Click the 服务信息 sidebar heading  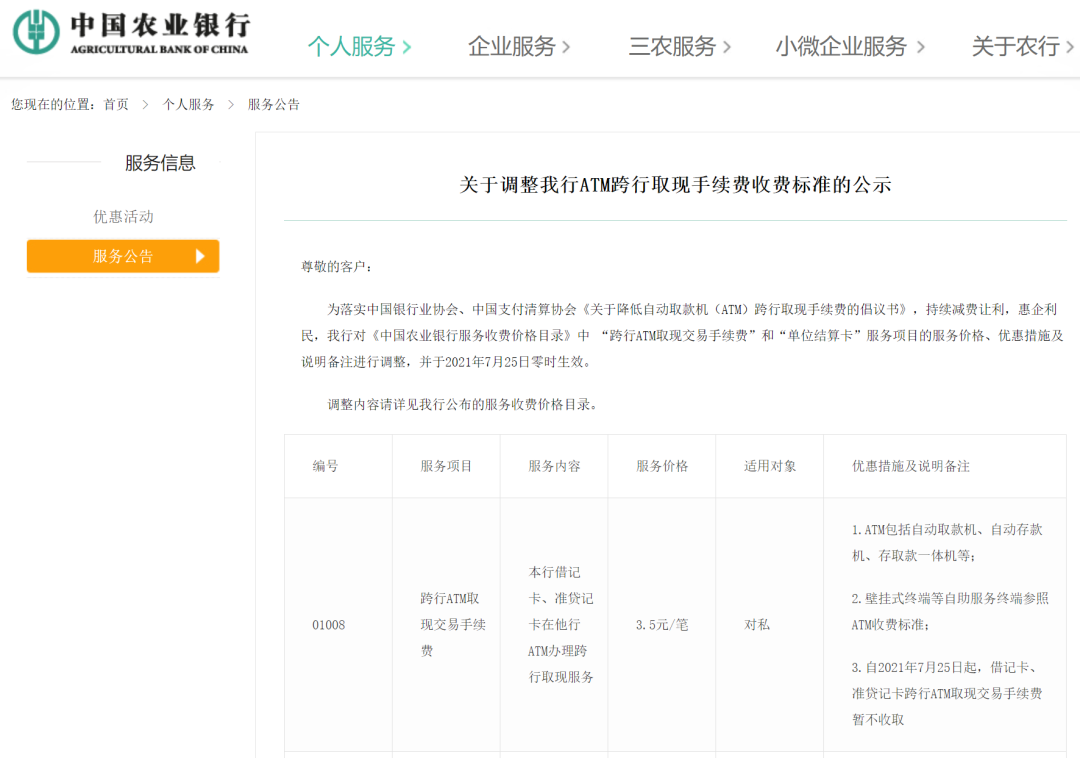point(160,163)
